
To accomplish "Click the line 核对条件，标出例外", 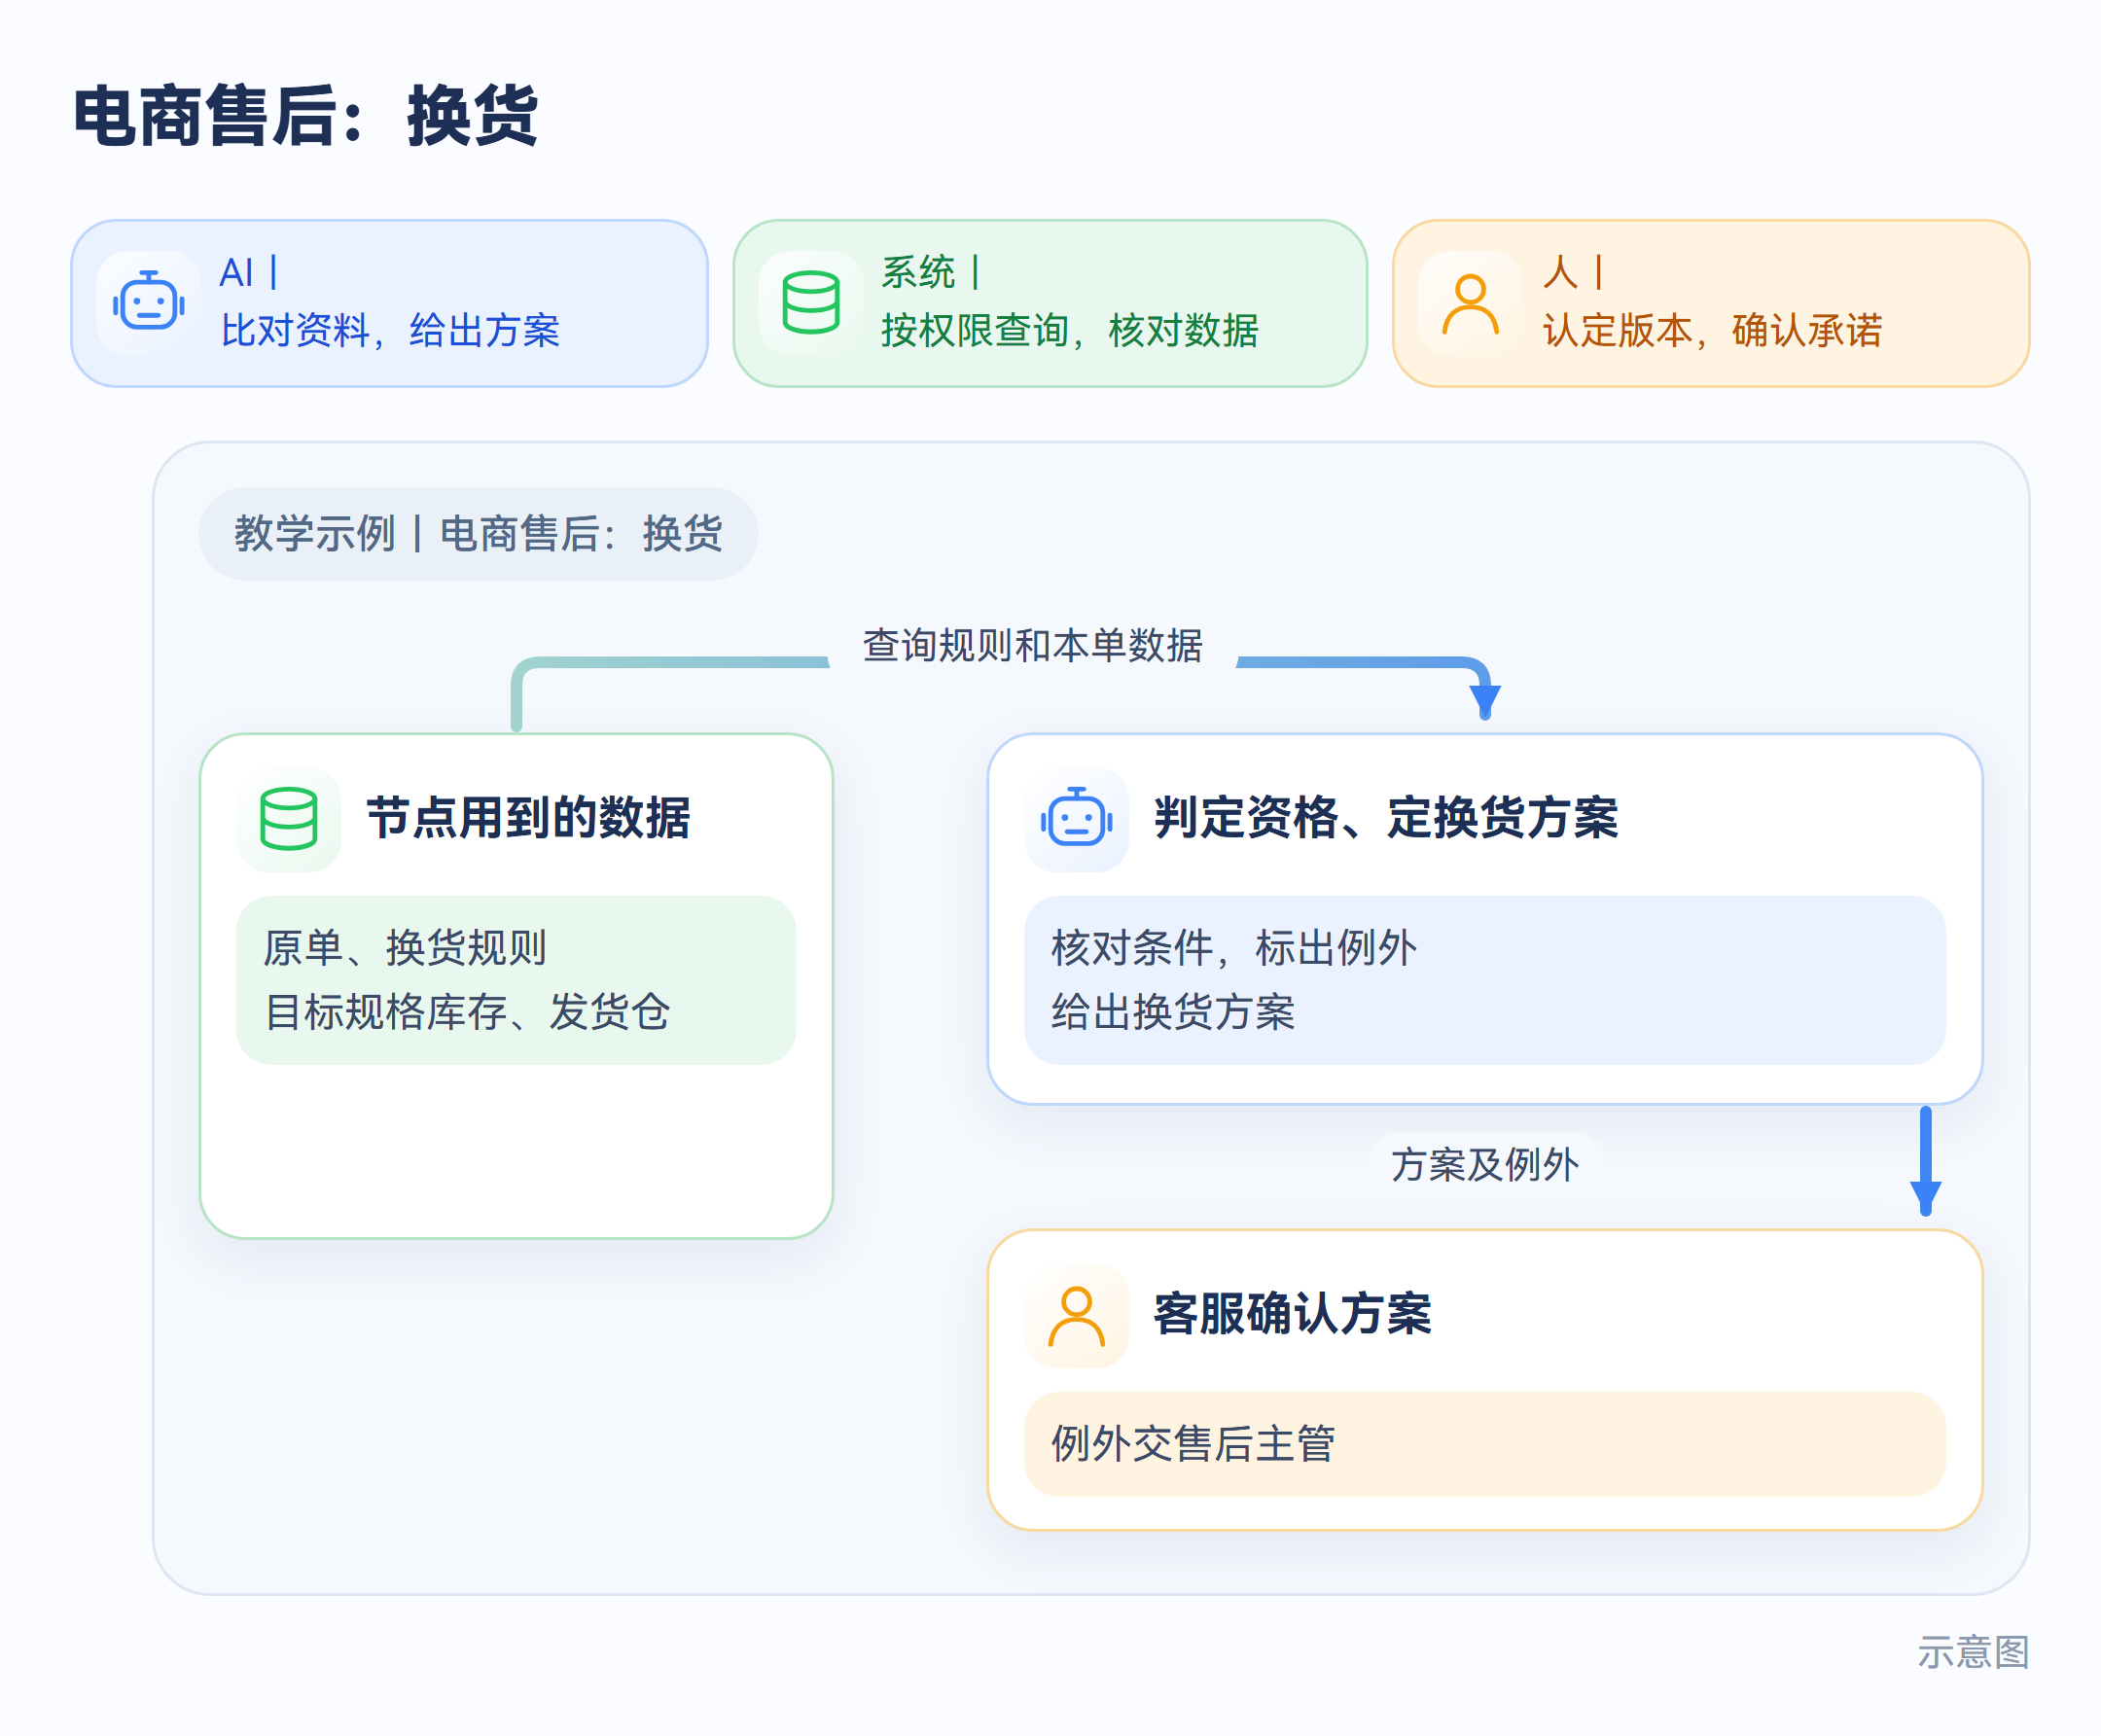I will pyautogui.click(x=1234, y=947).
